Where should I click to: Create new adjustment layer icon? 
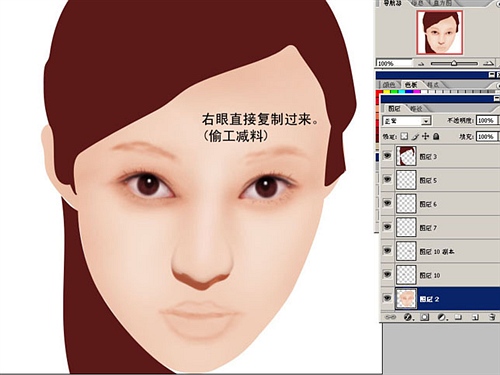442,317
